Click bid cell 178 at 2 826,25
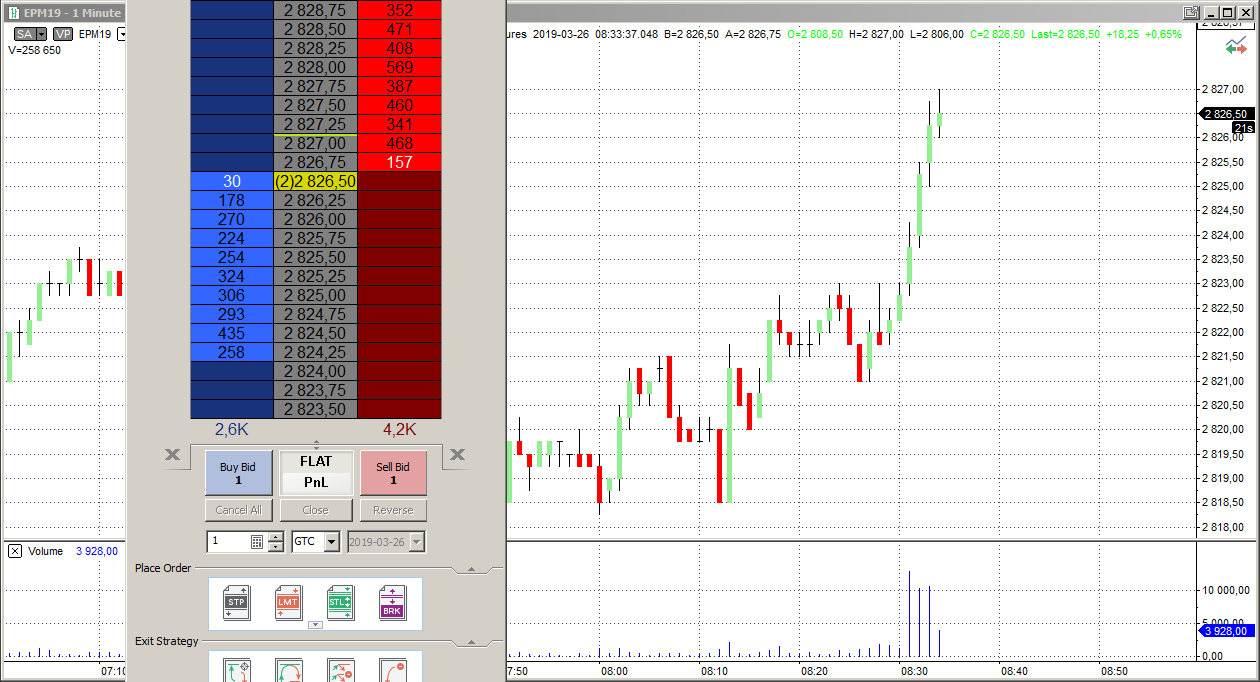The height and width of the screenshot is (682, 1260). tap(232, 200)
